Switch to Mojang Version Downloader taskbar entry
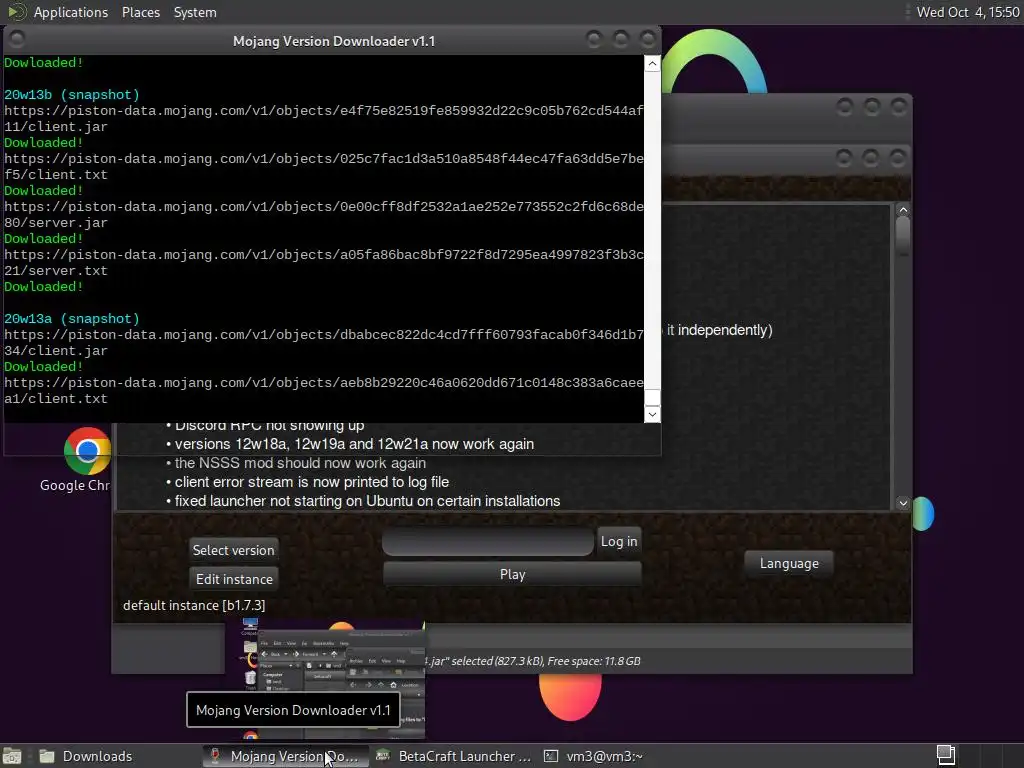Image resolution: width=1024 pixels, height=768 pixels. tap(283, 756)
